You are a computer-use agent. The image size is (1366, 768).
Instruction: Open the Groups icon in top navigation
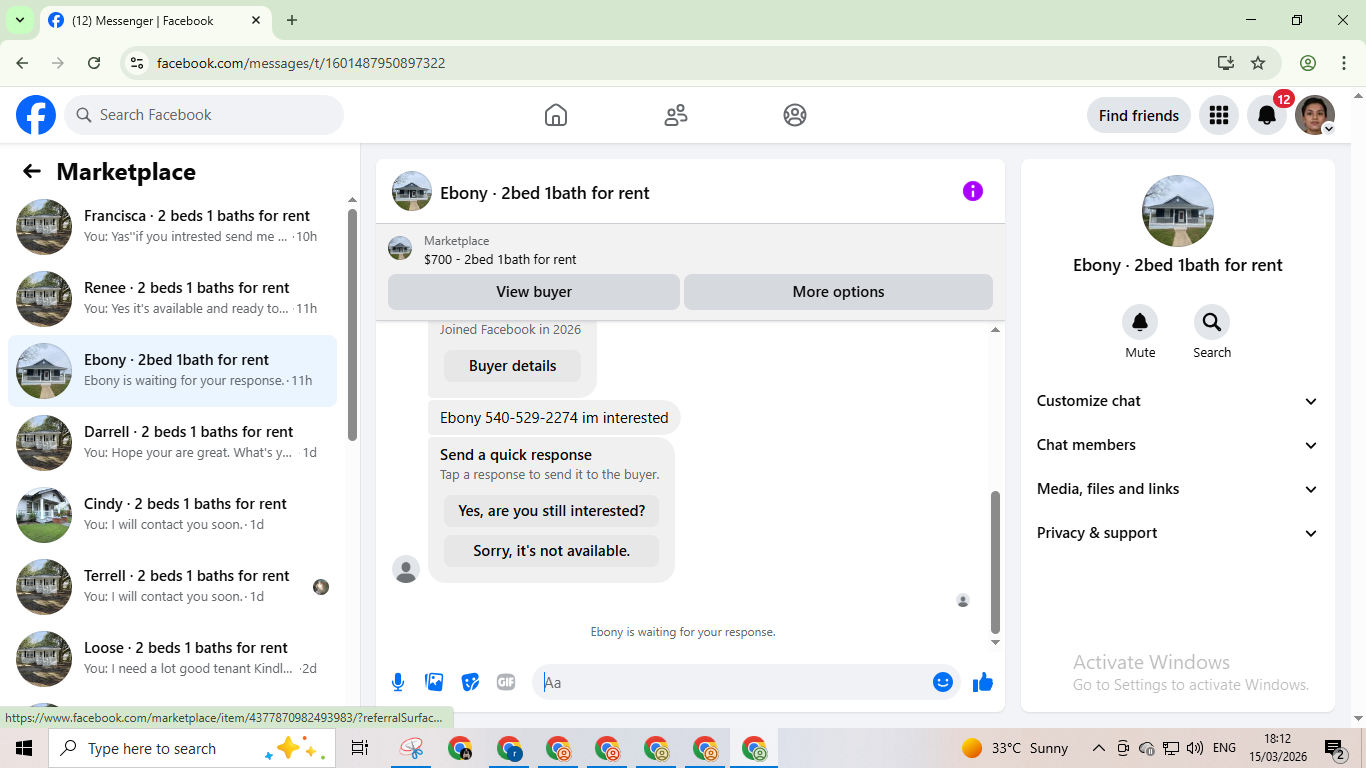(x=795, y=115)
